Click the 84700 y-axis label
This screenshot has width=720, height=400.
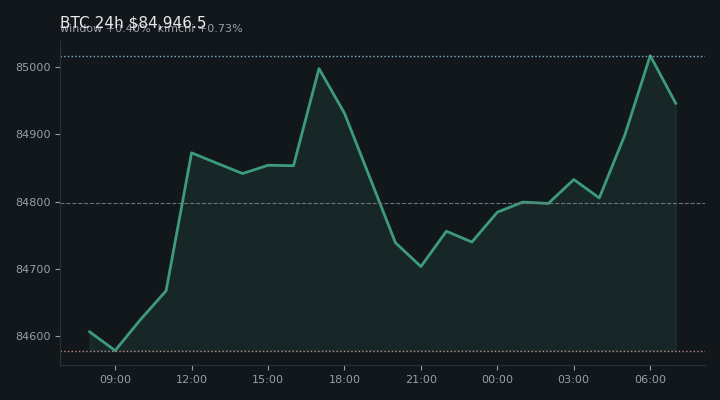click(x=33, y=269)
